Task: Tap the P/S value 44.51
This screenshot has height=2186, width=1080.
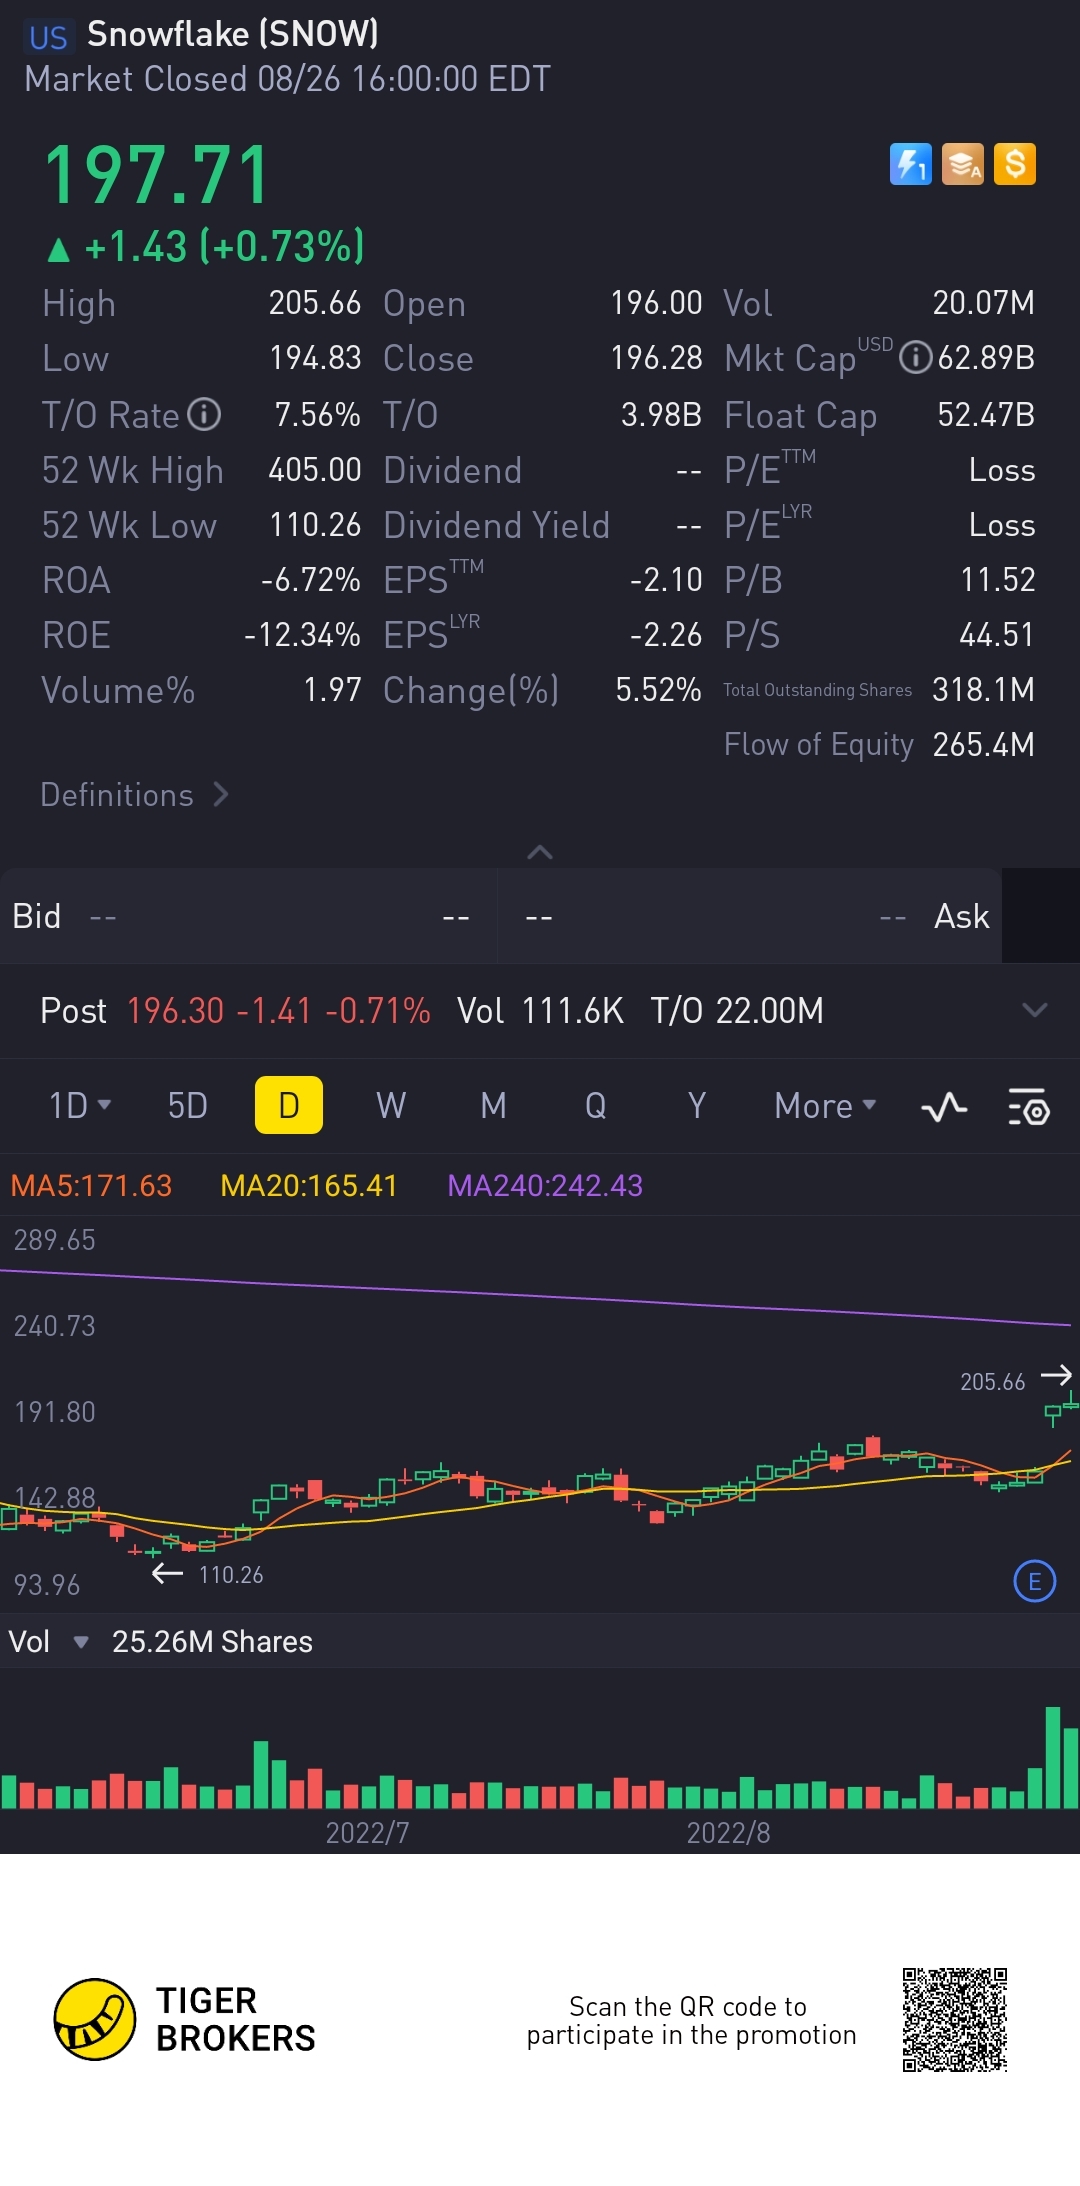Action: [x=997, y=635]
